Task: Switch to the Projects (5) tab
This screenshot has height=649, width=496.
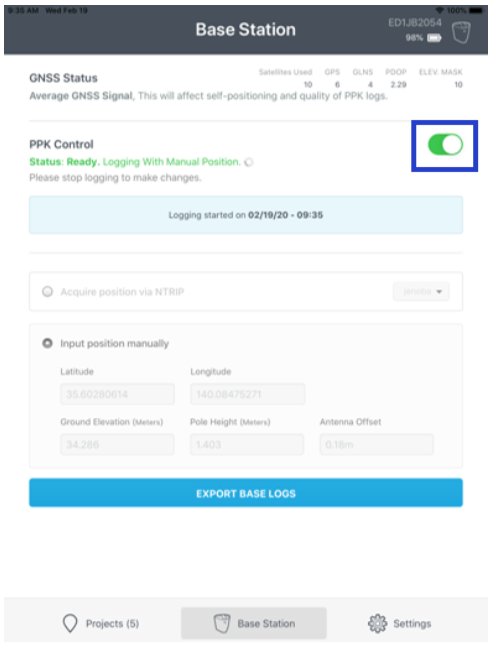Action: [101, 623]
